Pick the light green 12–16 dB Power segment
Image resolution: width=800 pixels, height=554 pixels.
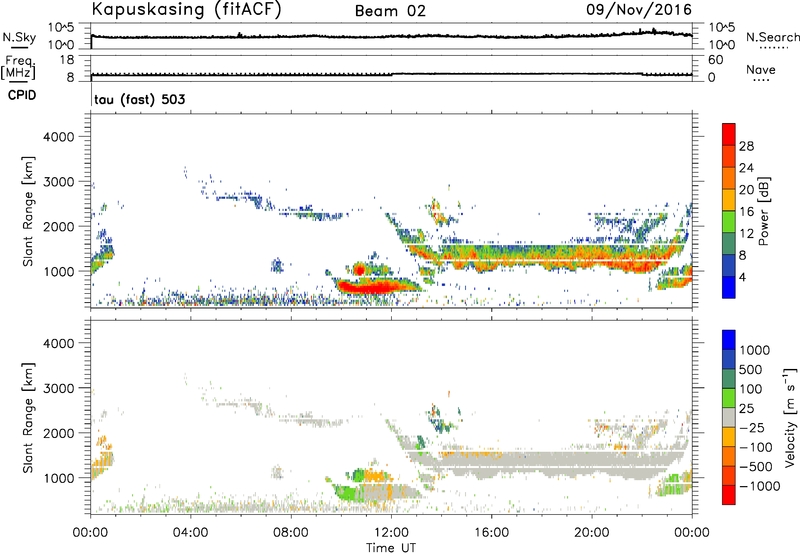point(729,222)
